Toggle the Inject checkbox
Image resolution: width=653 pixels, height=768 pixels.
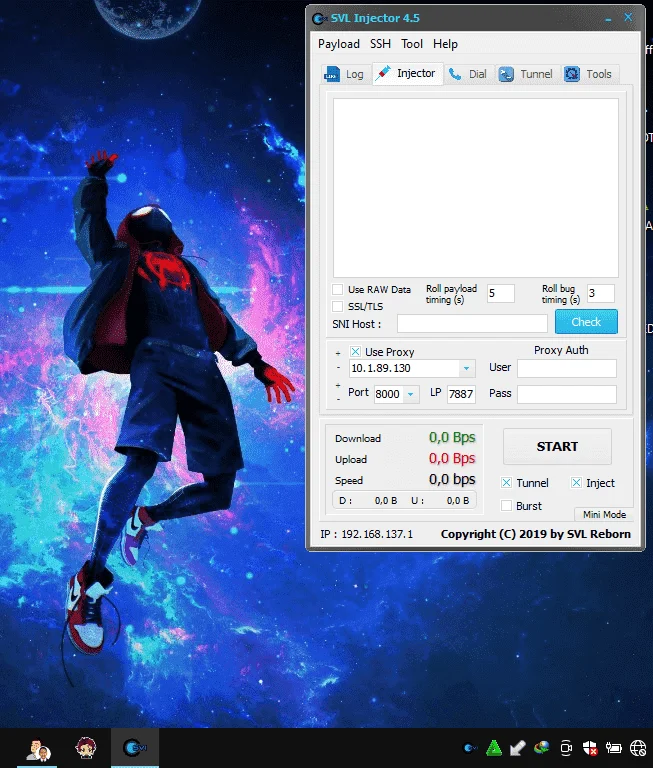(577, 483)
